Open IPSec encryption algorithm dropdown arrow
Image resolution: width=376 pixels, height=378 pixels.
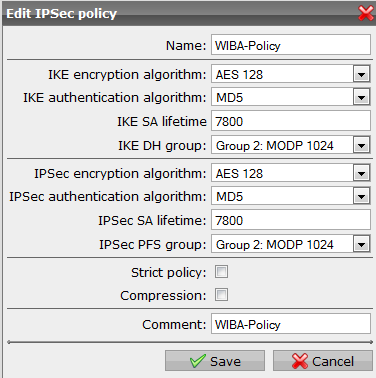[x=361, y=173]
